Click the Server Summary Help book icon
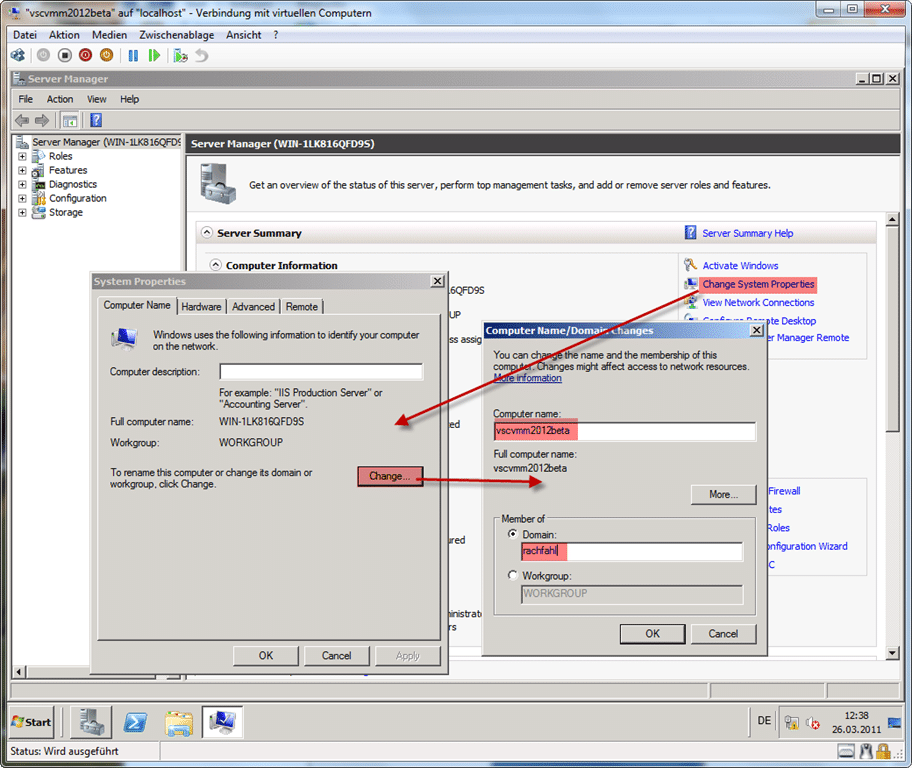The image size is (912, 768). point(690,233)
